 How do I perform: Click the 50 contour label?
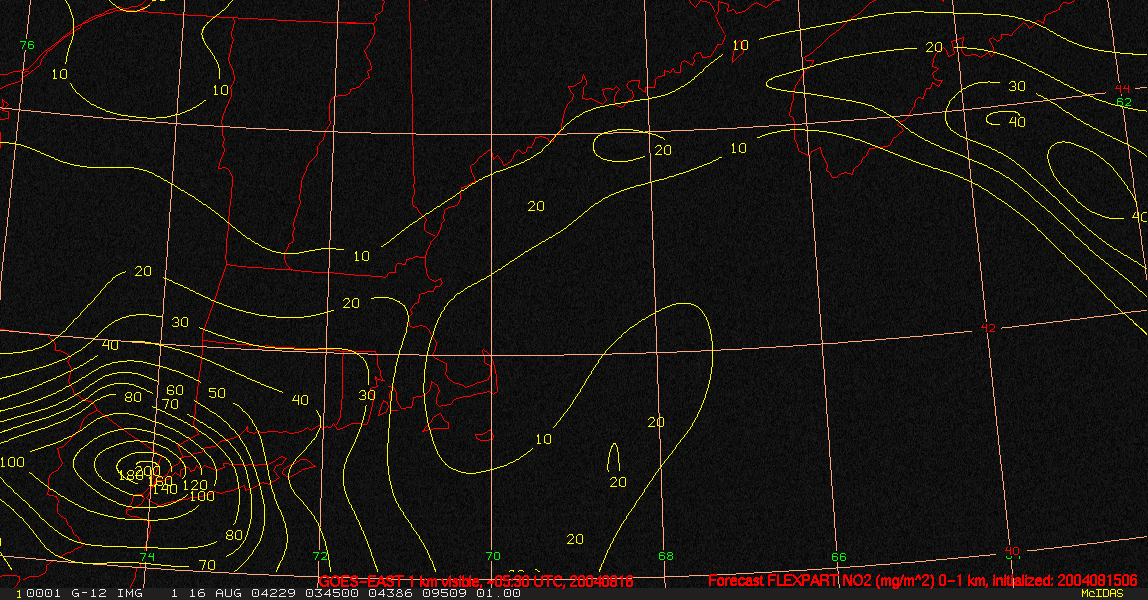tap(217, 393)
